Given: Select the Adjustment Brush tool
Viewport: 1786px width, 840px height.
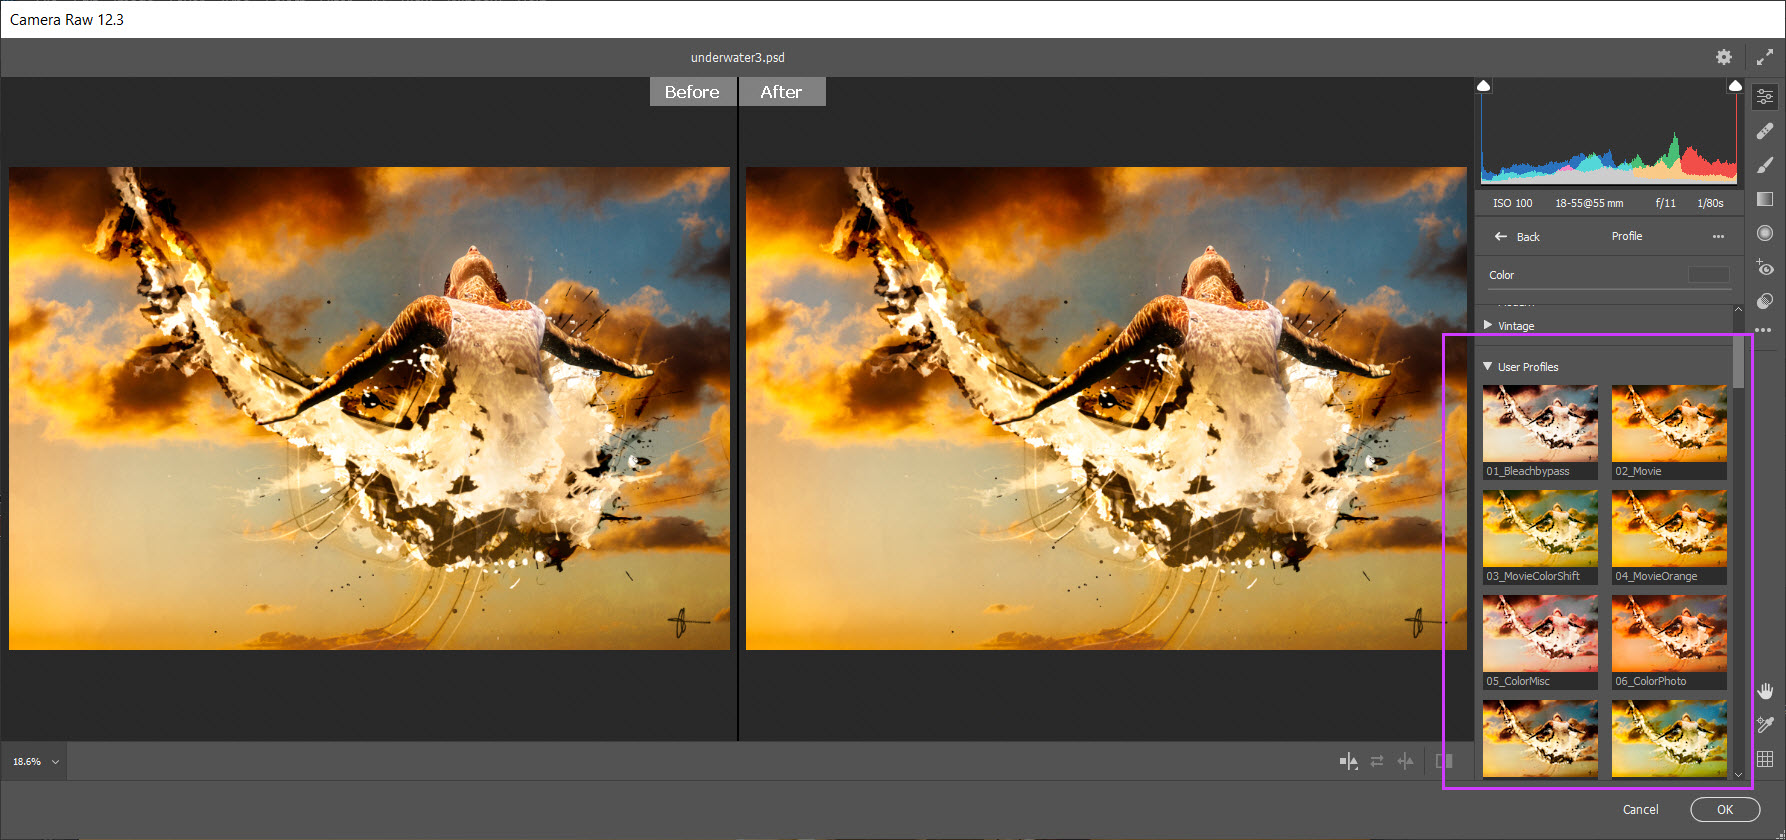Looking at the screenshot, I should [x=1765, y=165].
